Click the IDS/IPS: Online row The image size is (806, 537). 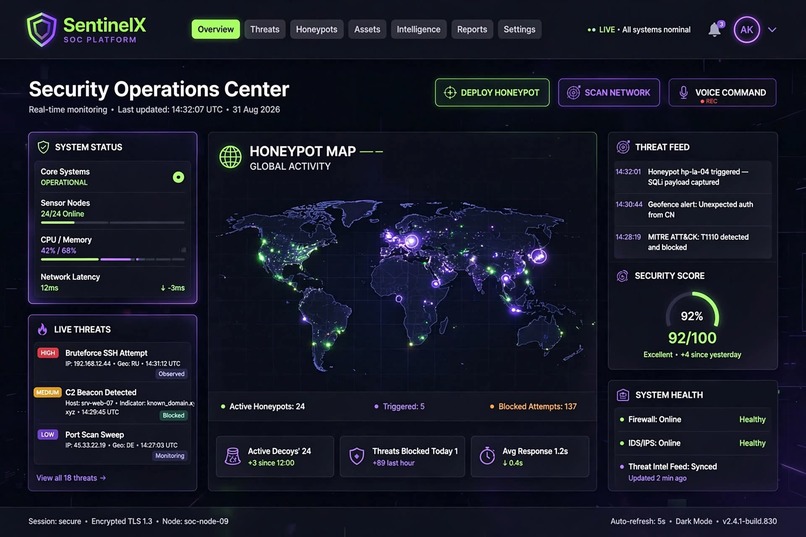coord(693,443)
